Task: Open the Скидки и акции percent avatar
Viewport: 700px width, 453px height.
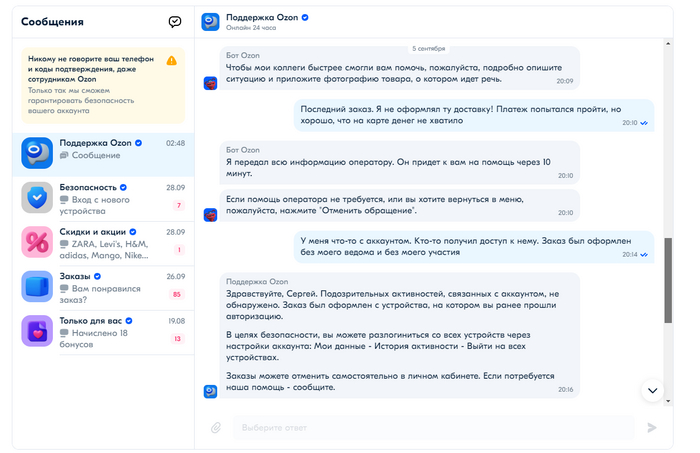Action: coord(37,242)
